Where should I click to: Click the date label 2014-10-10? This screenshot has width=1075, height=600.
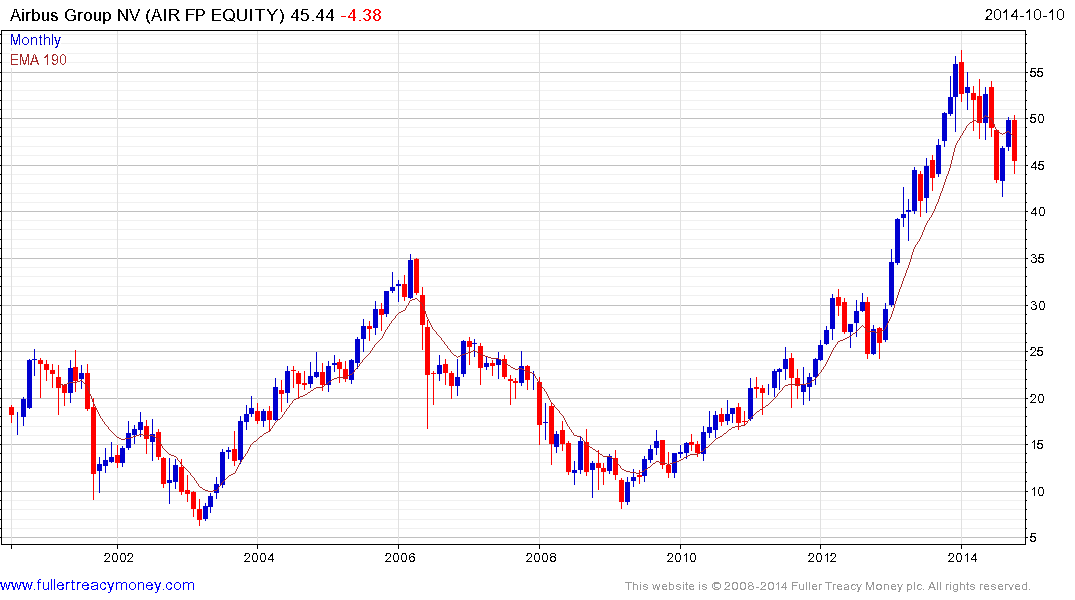click(1024, 15)
